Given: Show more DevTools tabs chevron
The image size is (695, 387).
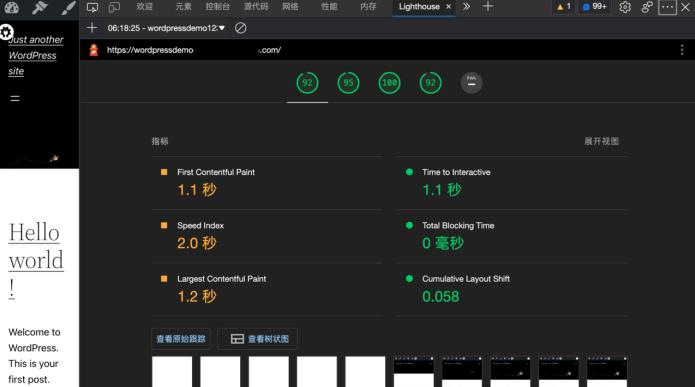Looking at the screenshot, I should (x=466, y=7).
